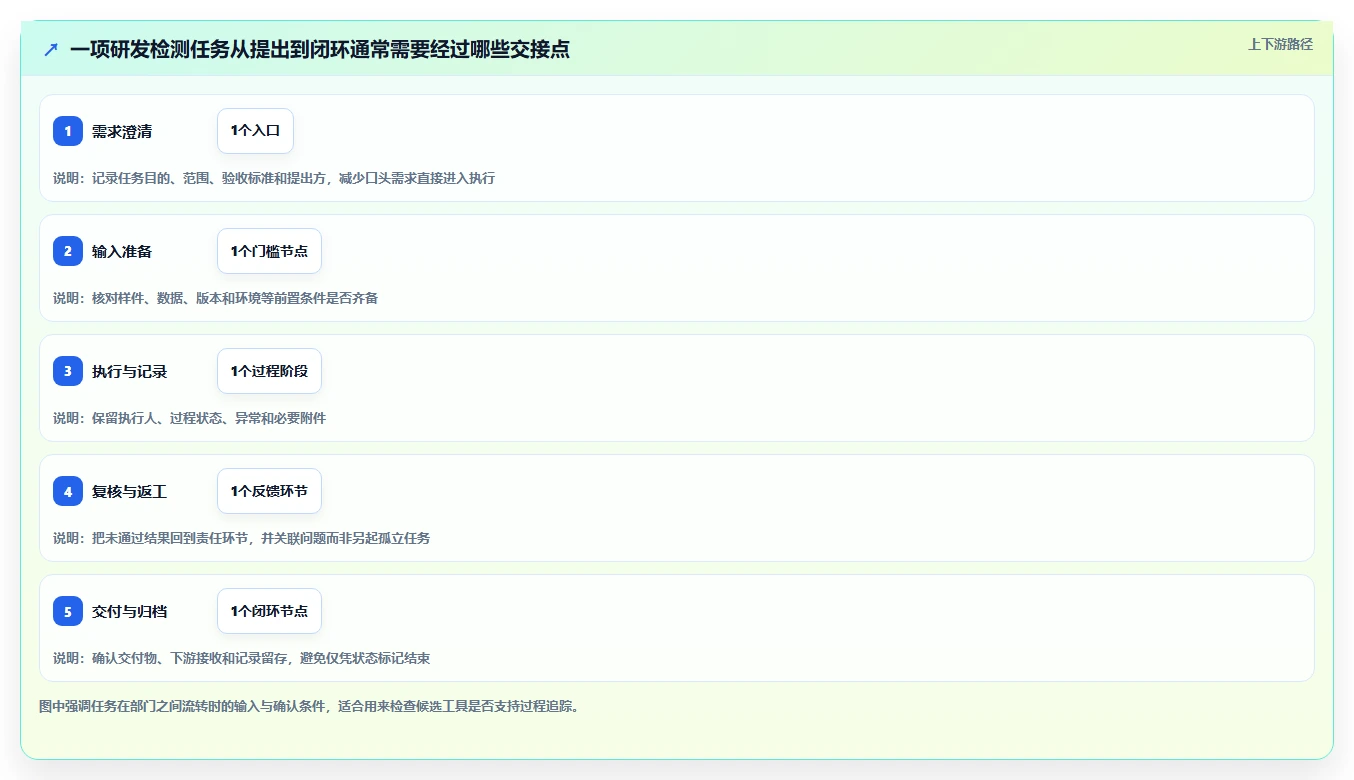This screenshot has width=1354, height=780.
Task: Select step number 4 badge
Action: 68,491
